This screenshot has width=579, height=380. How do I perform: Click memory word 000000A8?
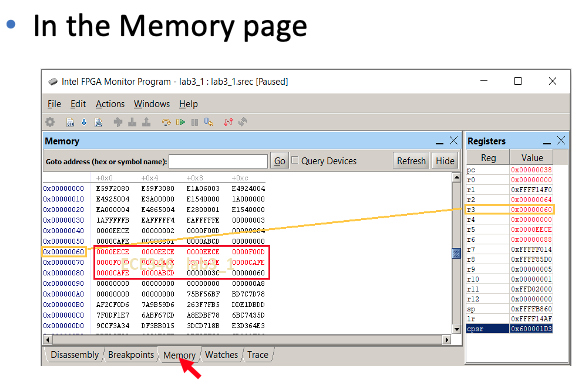pos(248,284)
